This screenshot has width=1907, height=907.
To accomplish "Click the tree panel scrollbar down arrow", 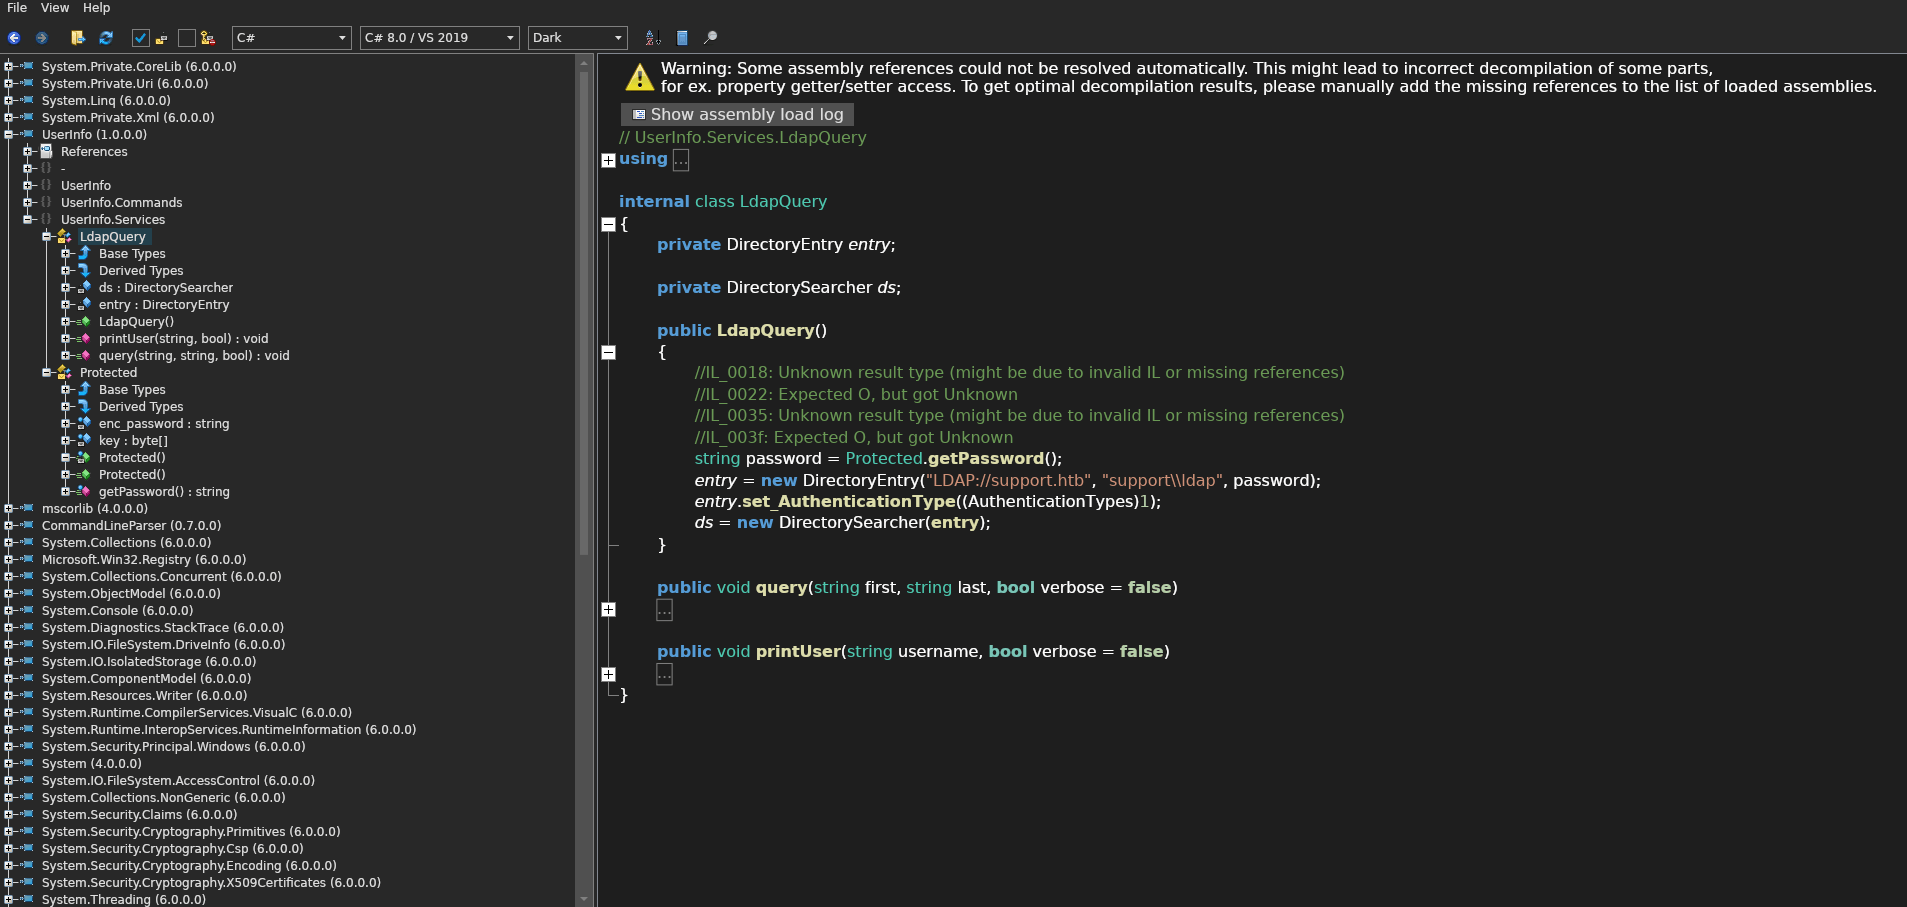I will [584, 899].
